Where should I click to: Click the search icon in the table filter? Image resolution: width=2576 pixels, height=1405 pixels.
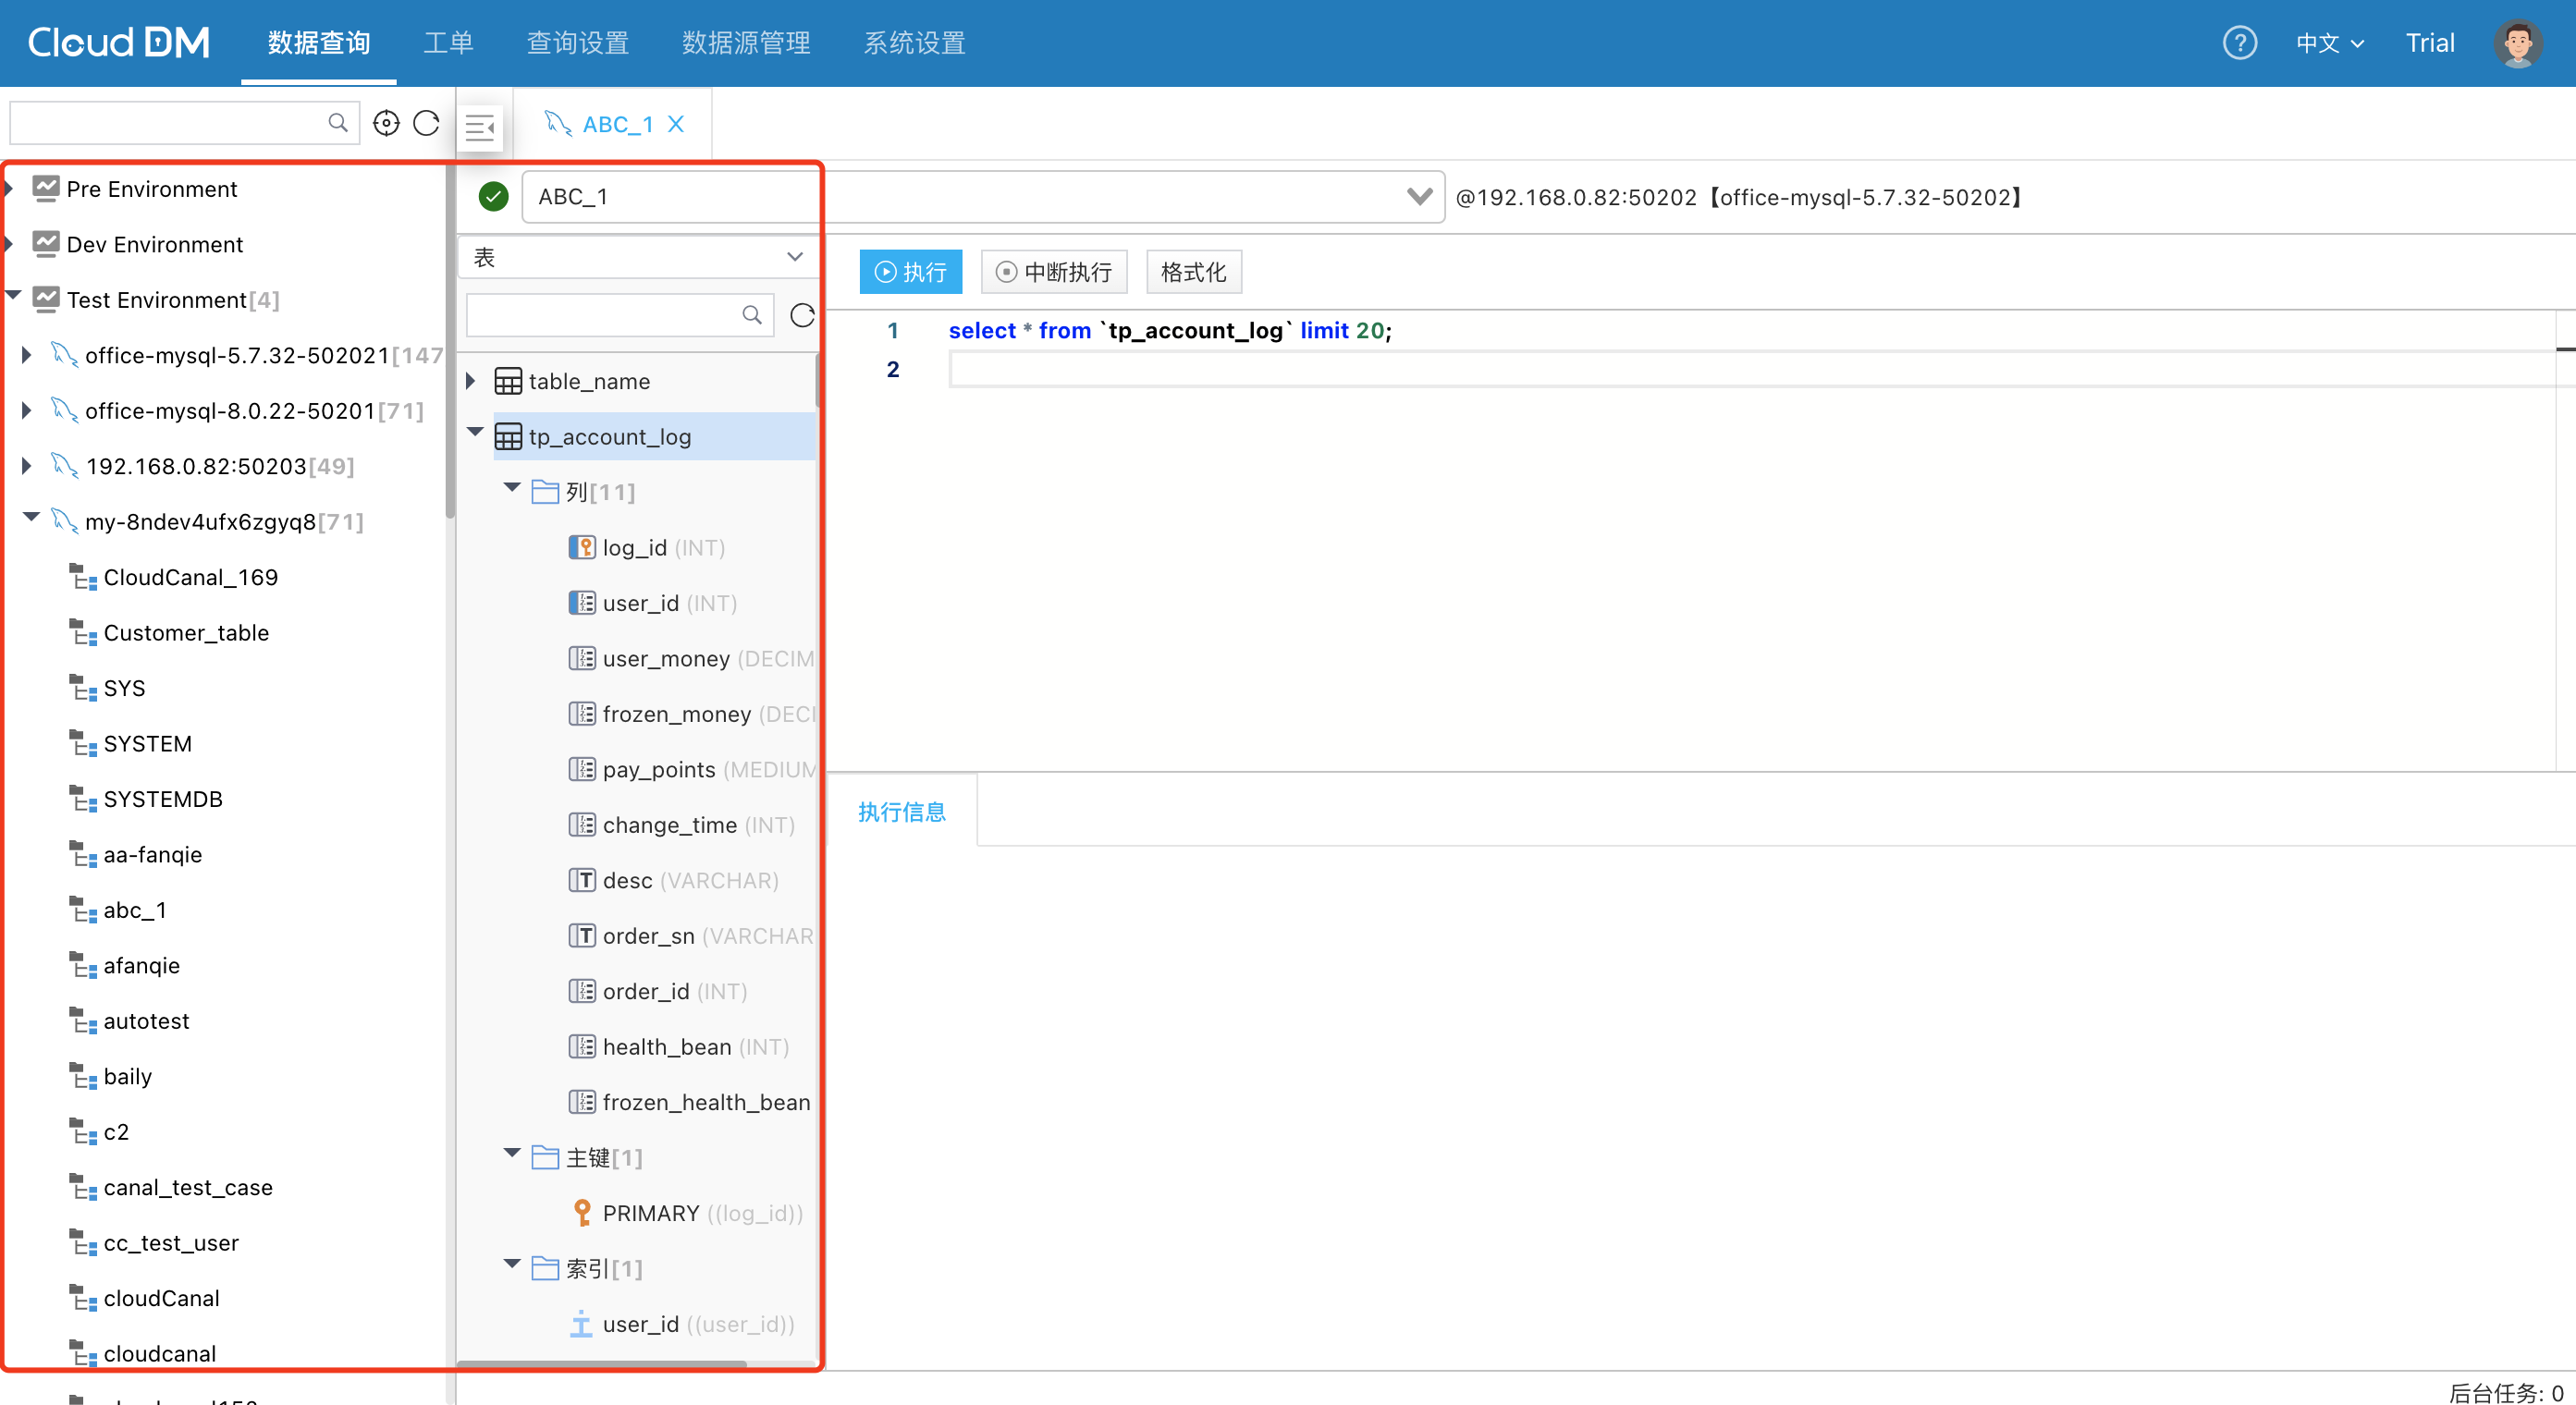tap(751, 316)
